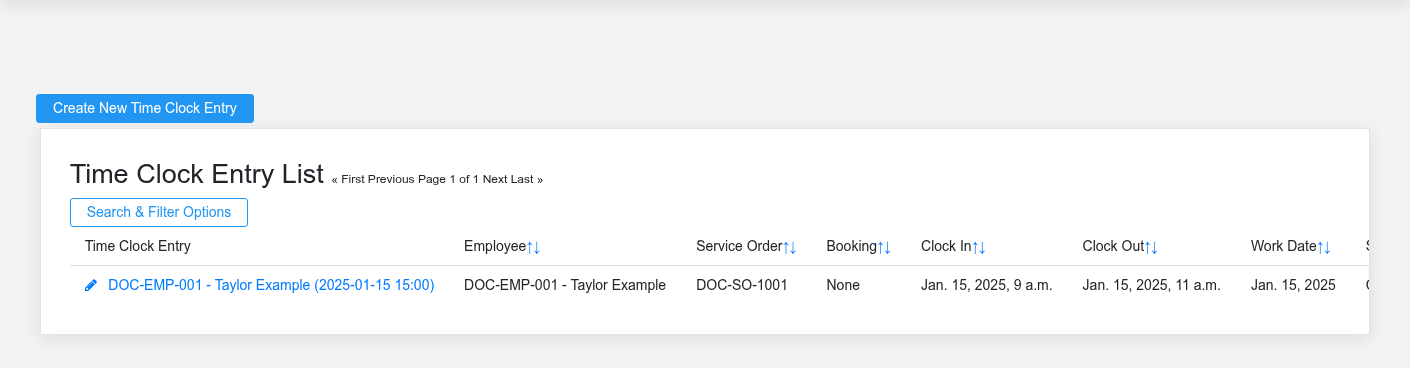Select clock in cell Jan. 15, 2025, 9 a.m.

pyautogui.click(x=986, y=285)
